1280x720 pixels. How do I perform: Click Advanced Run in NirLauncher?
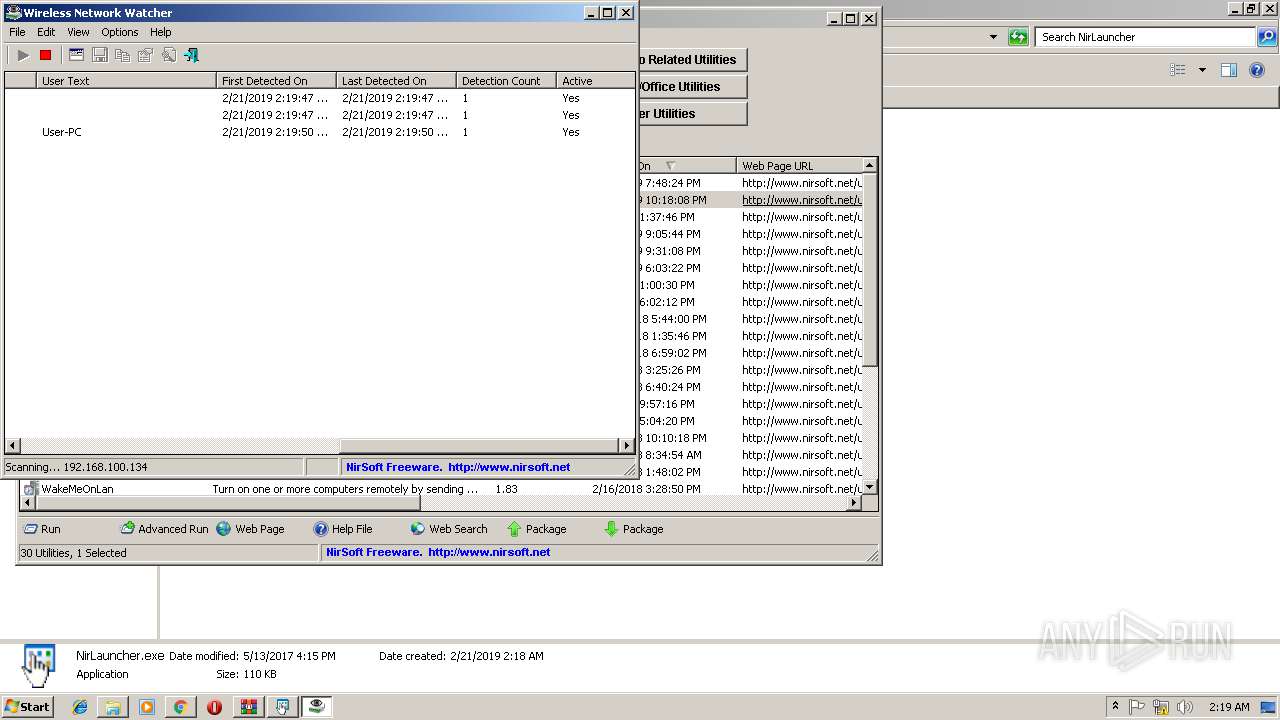164,529
